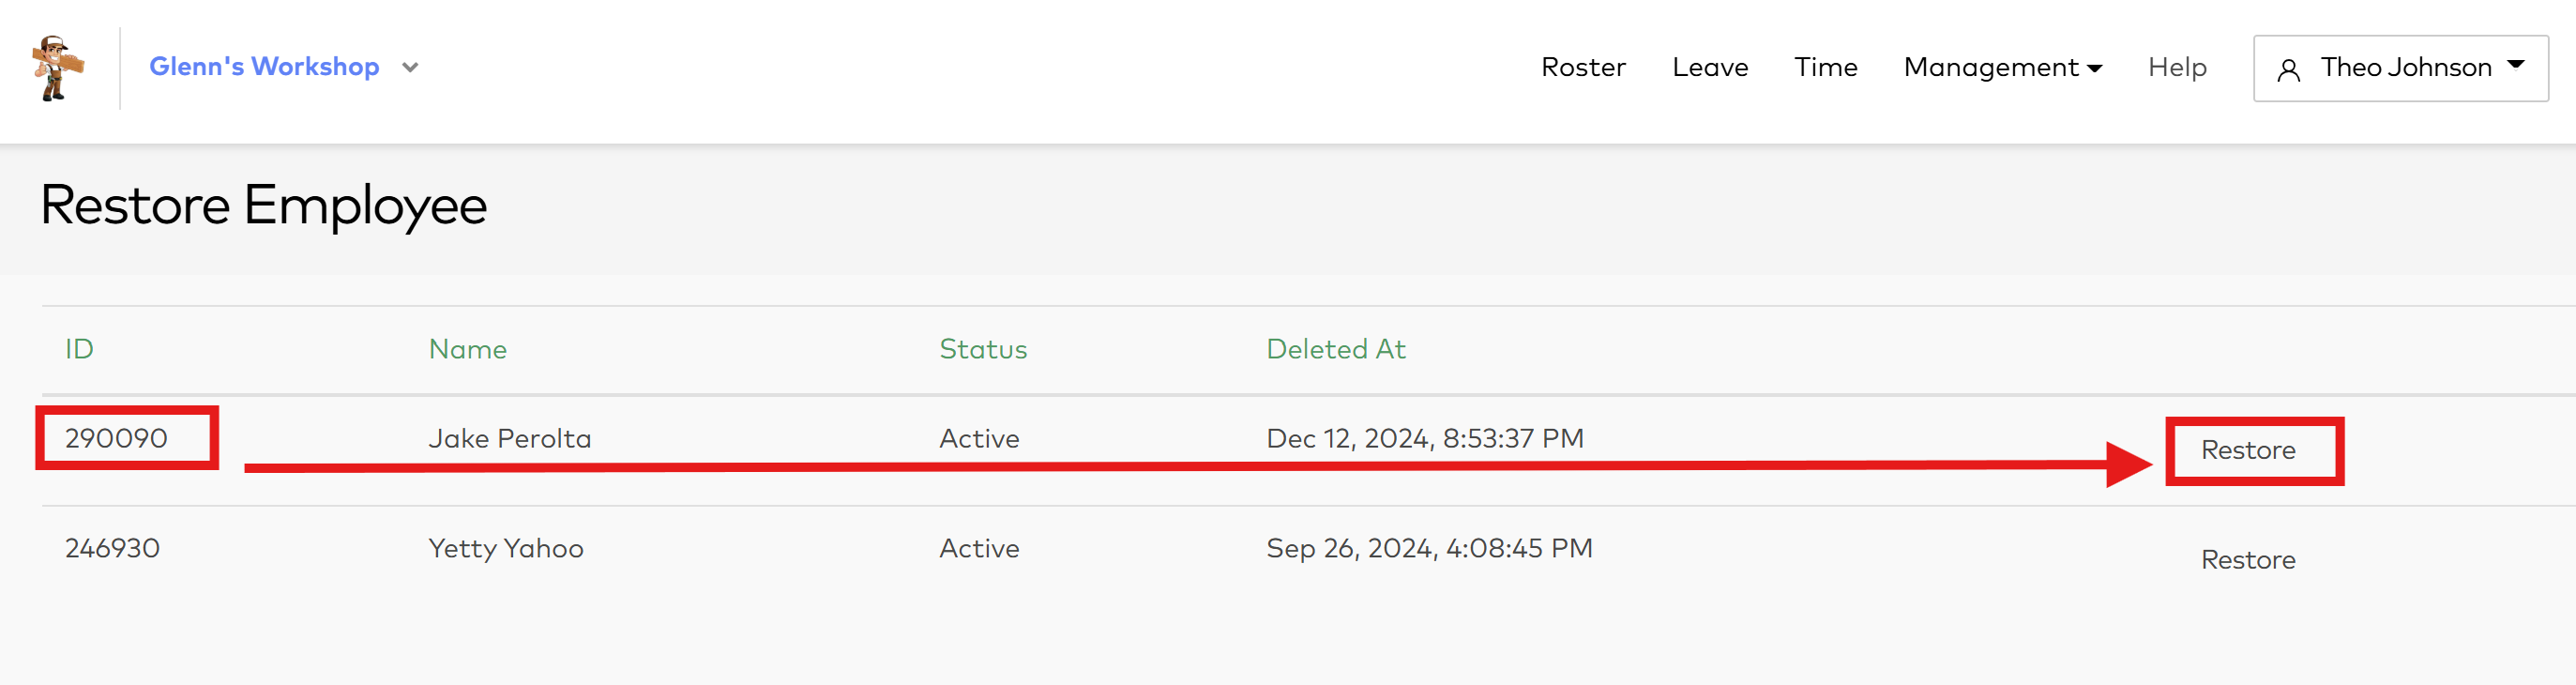This screenshot has width=2576, height=685.
Task: Click the Jake Perolta name cell
Action: [509, 438]
